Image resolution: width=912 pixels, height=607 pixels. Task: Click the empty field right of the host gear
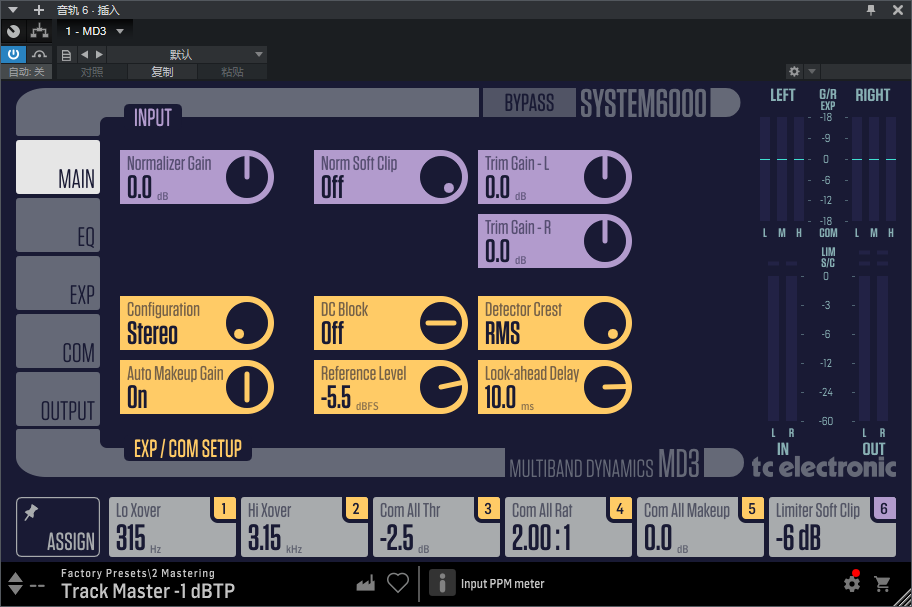[x=865, y=72]
